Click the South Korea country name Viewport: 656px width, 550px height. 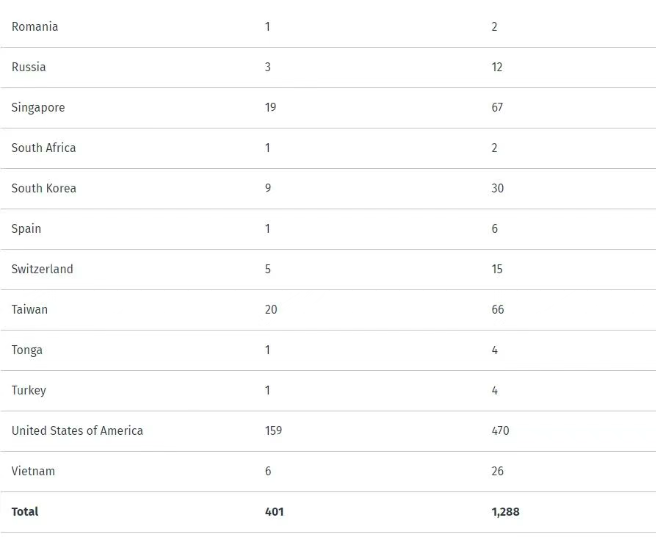(44, 188)
